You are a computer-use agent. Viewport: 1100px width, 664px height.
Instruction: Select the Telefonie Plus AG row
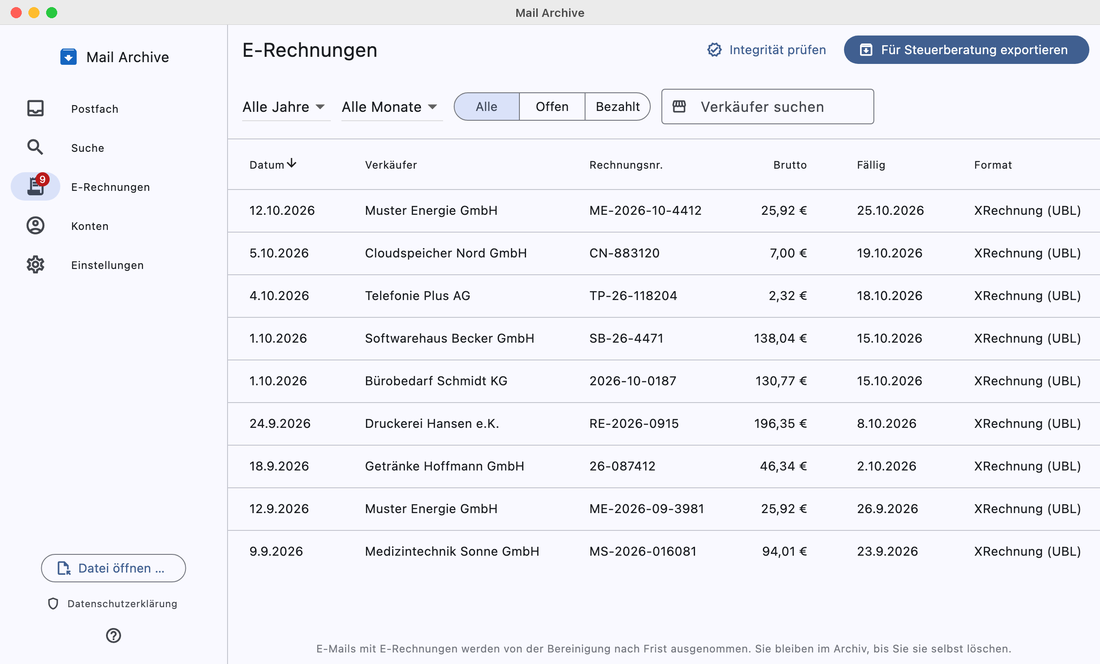pos(664,296)
